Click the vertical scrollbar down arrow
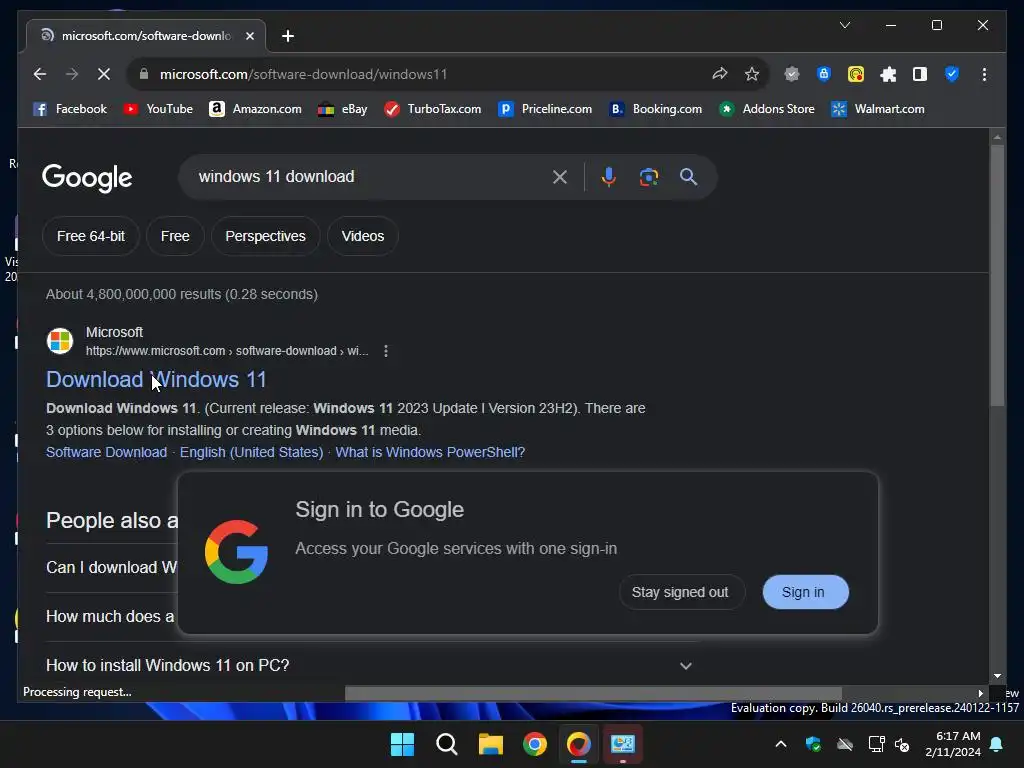Viewport: 1024px width, 768px height. click(x=997, y=677)
